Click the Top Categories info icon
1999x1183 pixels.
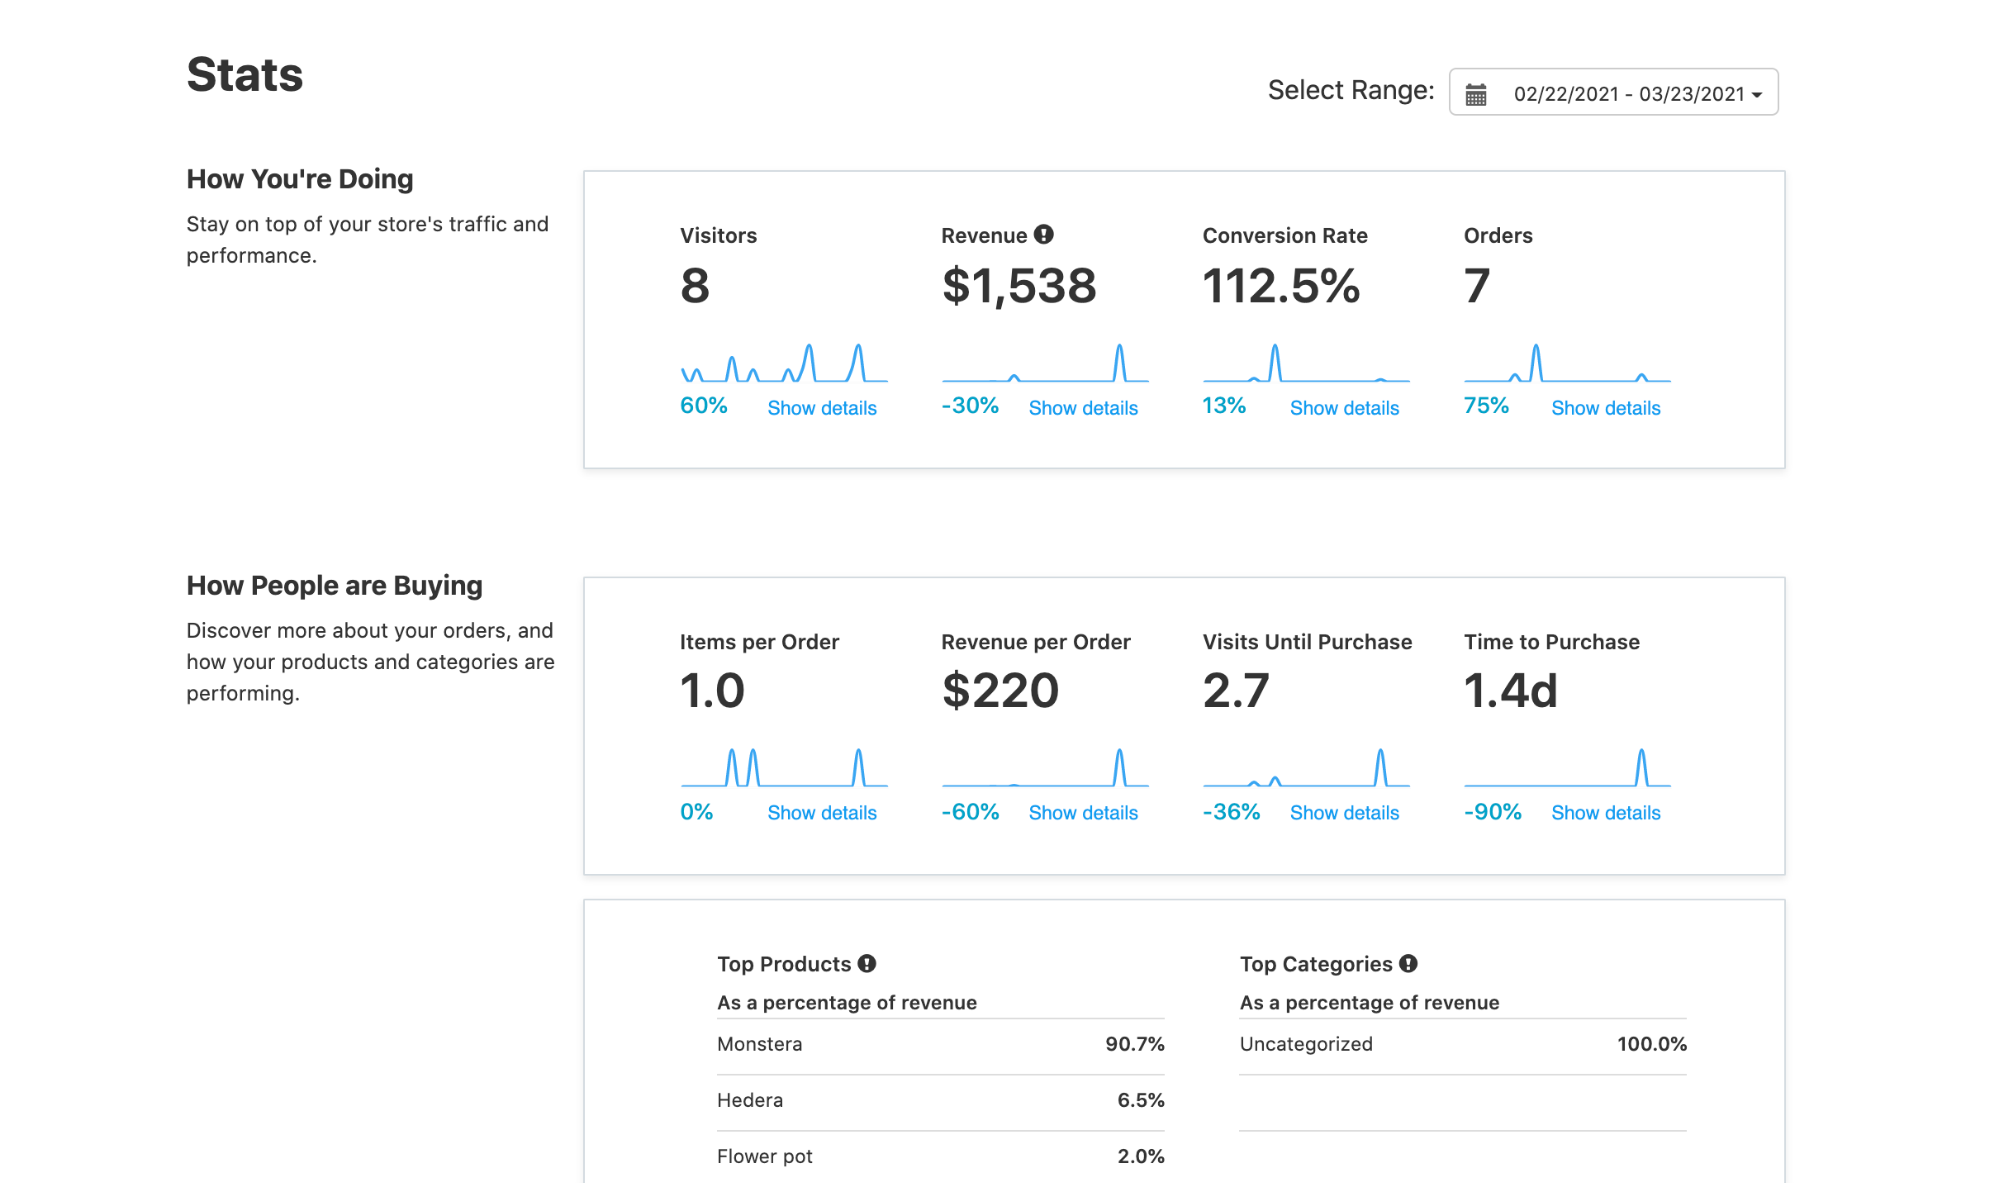tap(1408, 963)
